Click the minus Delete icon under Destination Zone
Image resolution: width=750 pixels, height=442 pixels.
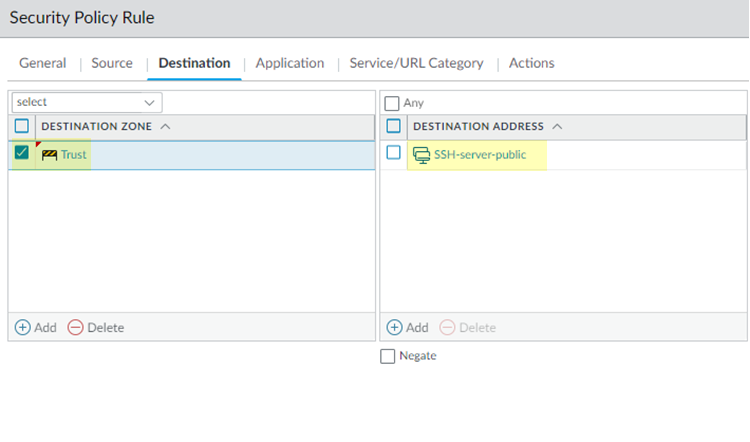(x=75, y=327)
